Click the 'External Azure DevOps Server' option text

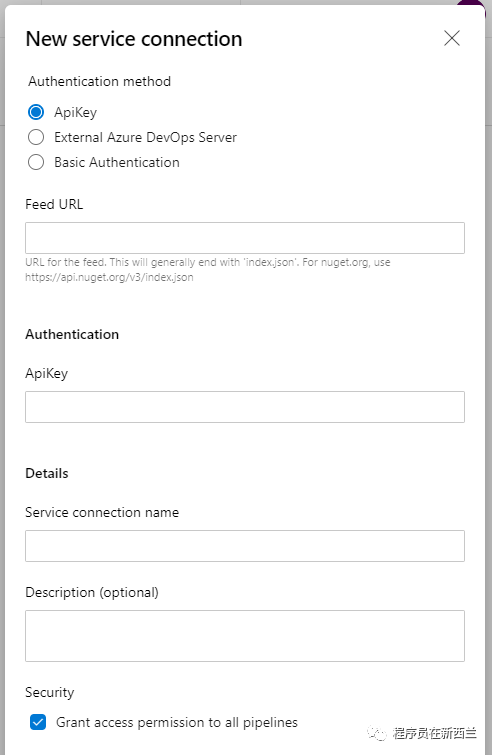click(145, 137)
